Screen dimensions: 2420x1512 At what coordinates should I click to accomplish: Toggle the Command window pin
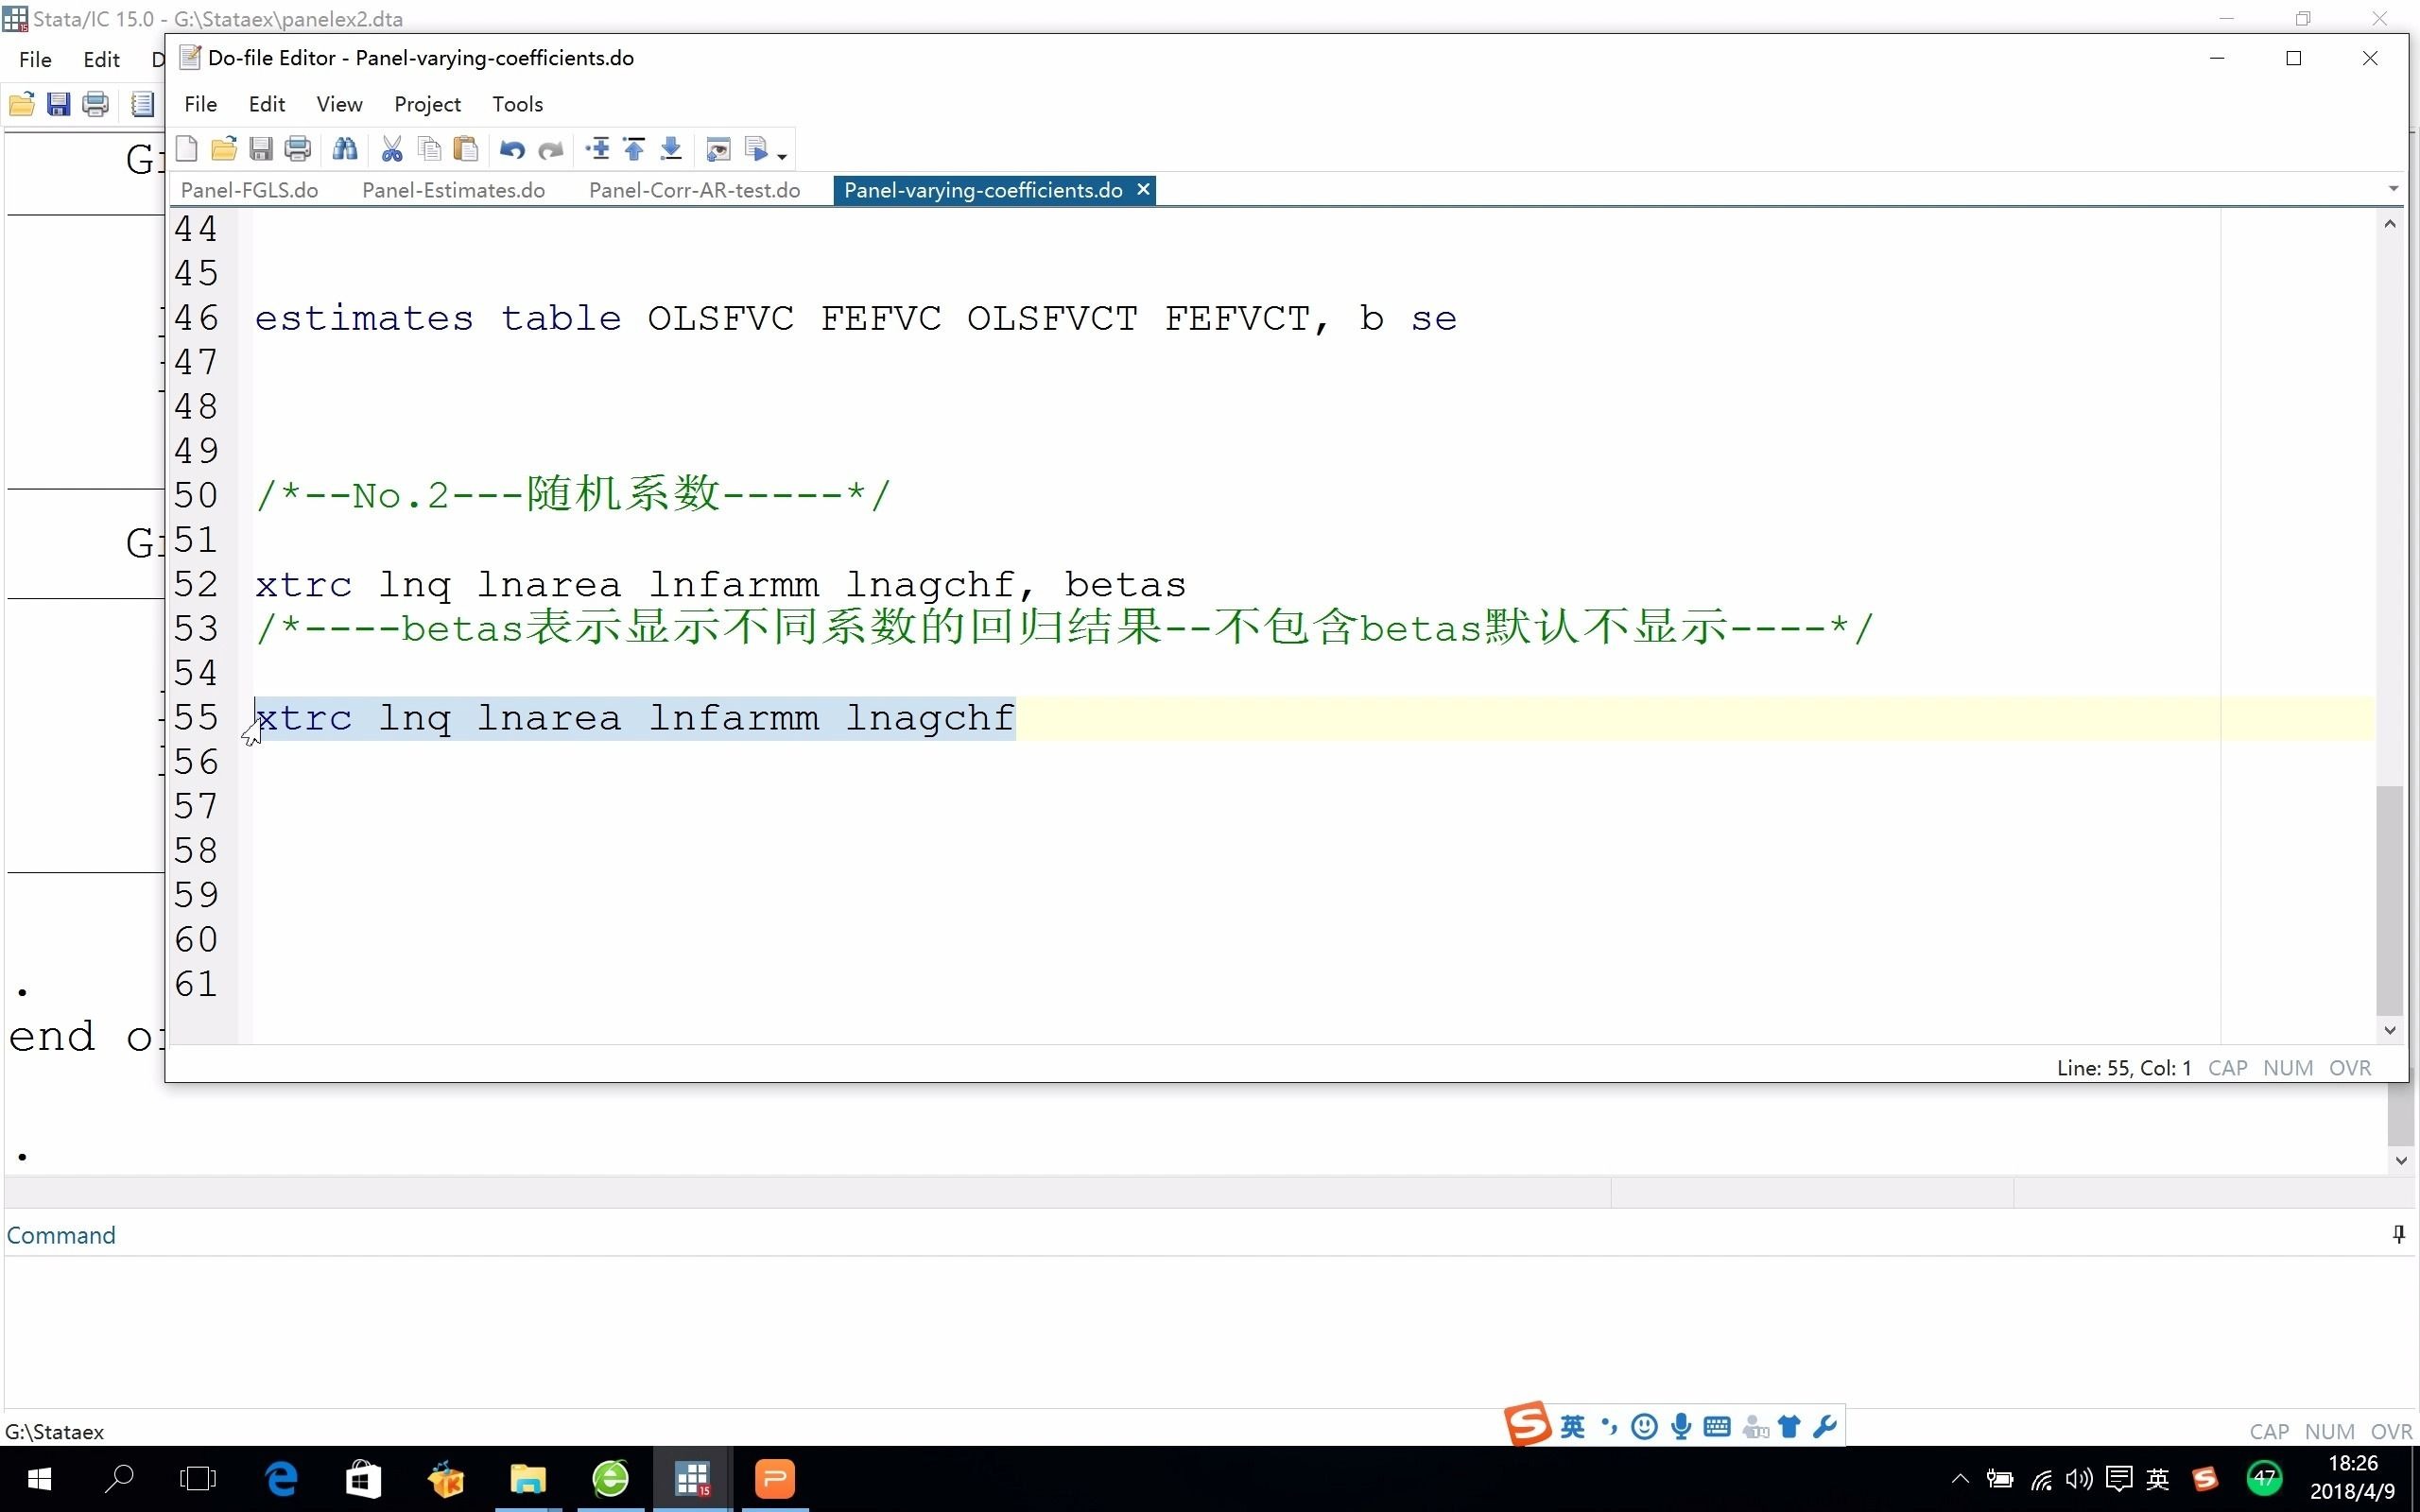pyautogui.click(x=2398, y=1235)
